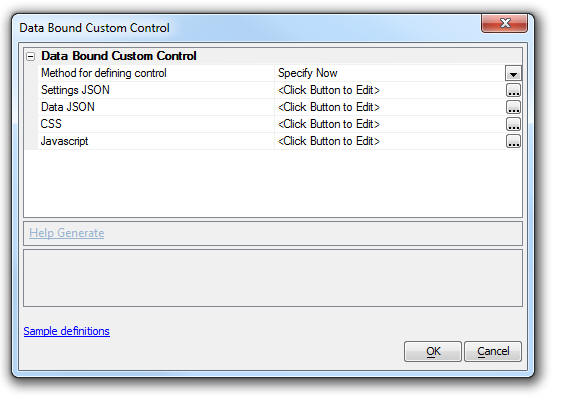
Task: Click the Javascript value placeholder text
Action: point(329,141)
